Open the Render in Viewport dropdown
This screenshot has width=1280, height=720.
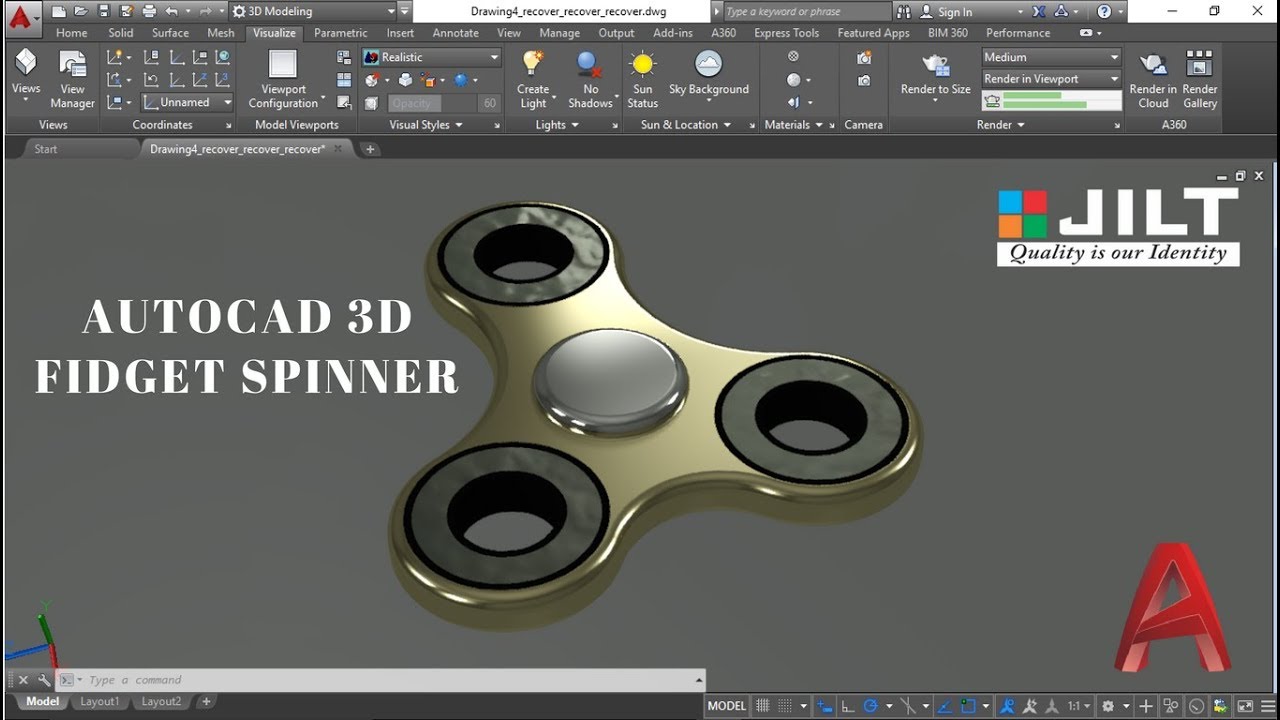click(1051, 79)
